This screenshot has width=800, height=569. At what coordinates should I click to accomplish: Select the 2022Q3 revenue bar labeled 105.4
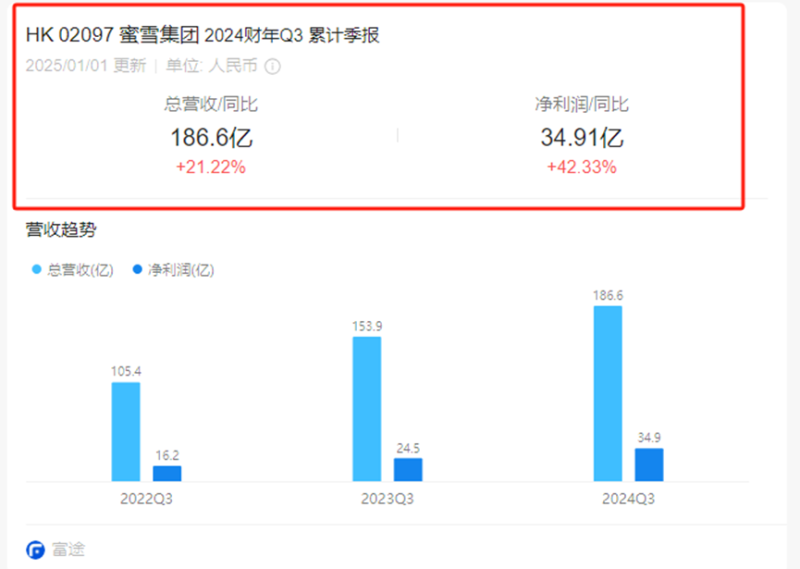click(x=126, y=431)
